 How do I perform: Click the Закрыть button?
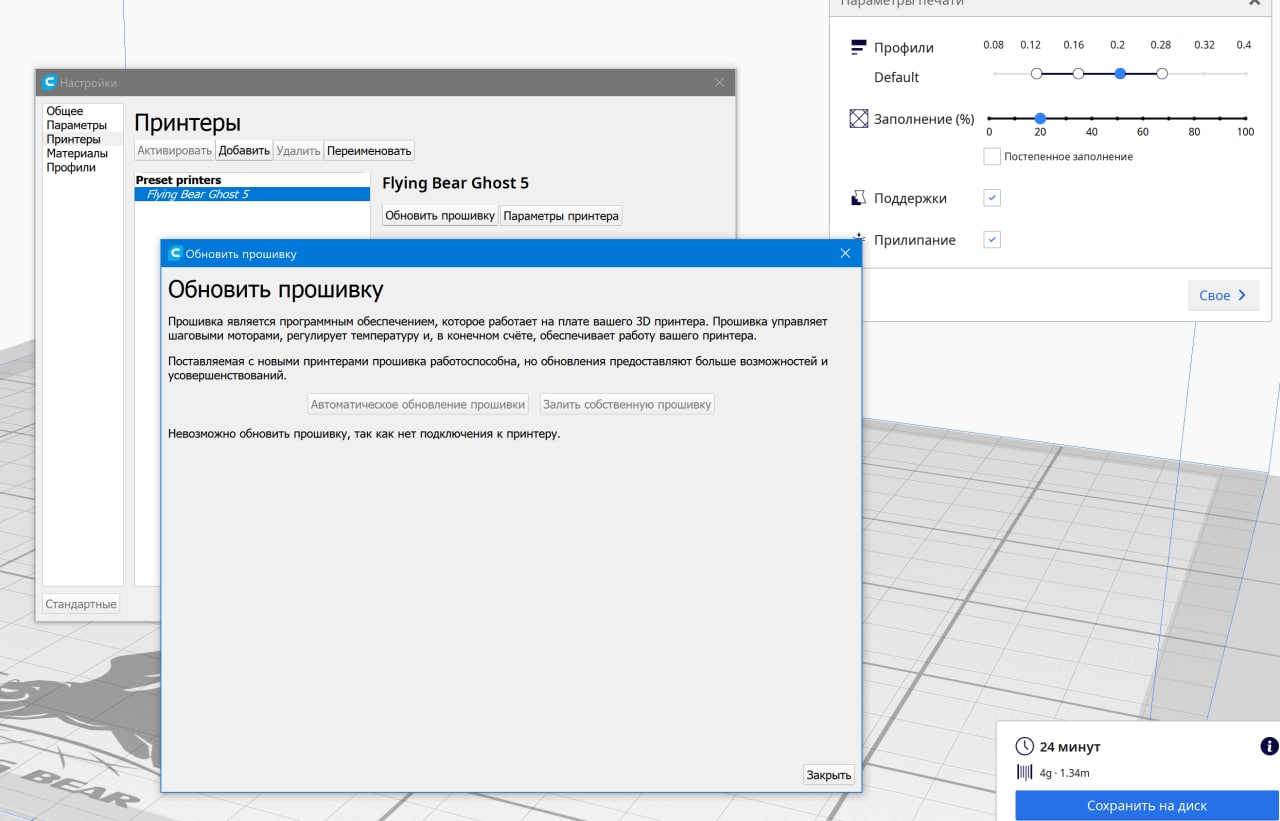pos(829,775)
